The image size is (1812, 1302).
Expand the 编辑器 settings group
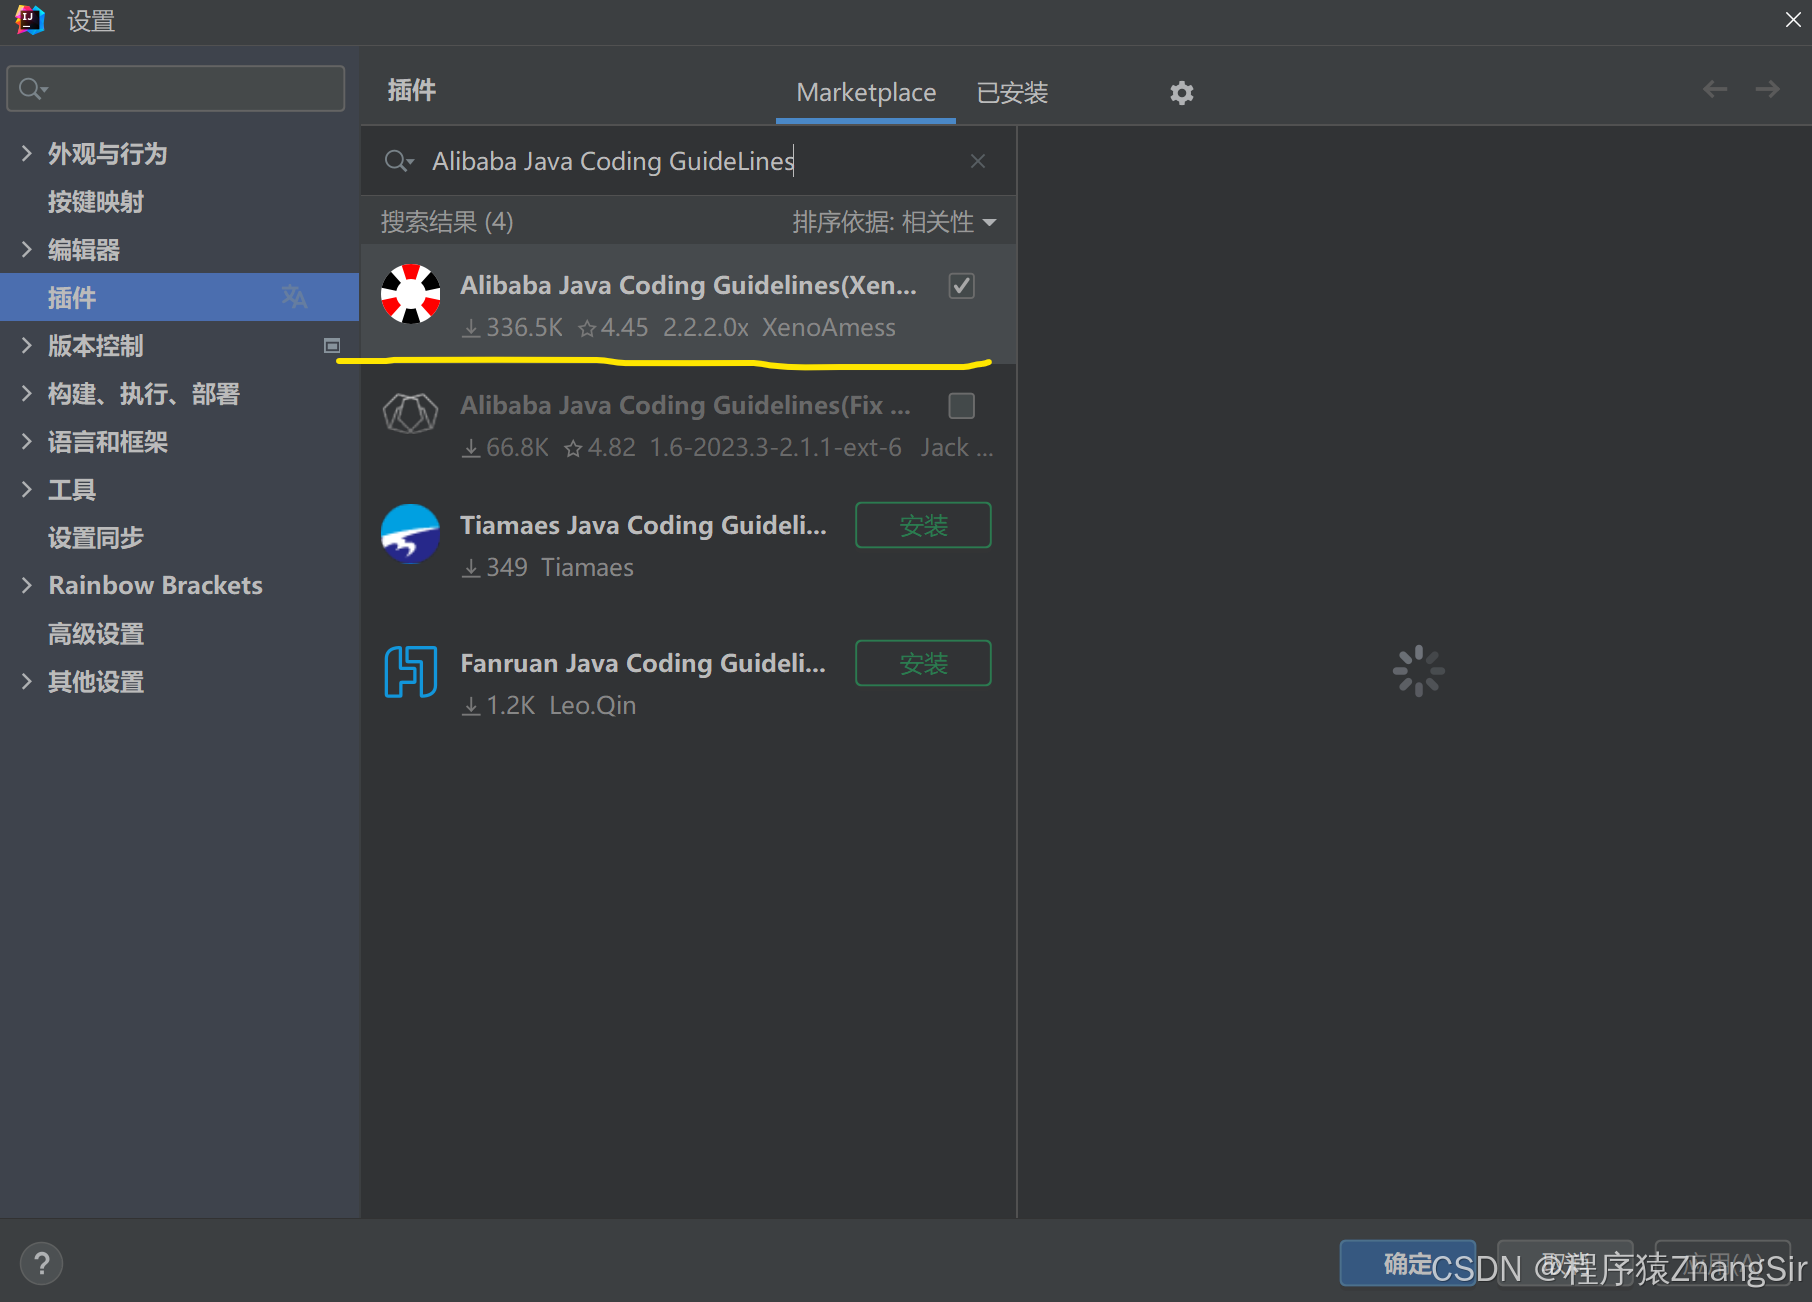[x=26, y=249]
